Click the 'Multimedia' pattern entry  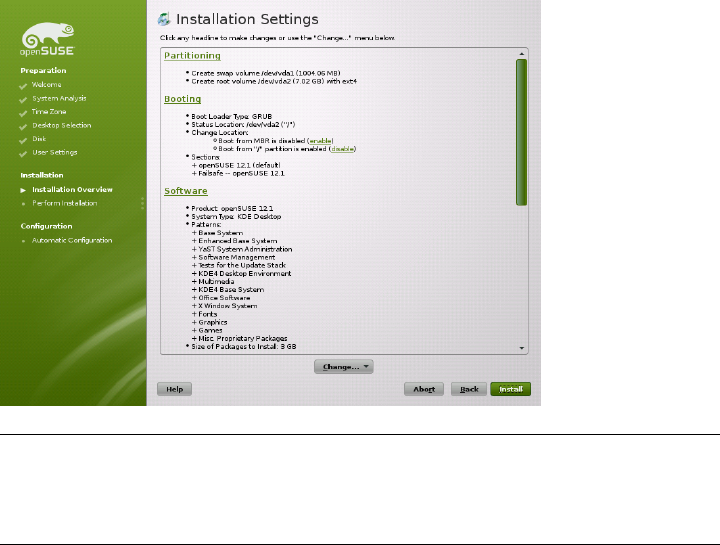[216, 282]
